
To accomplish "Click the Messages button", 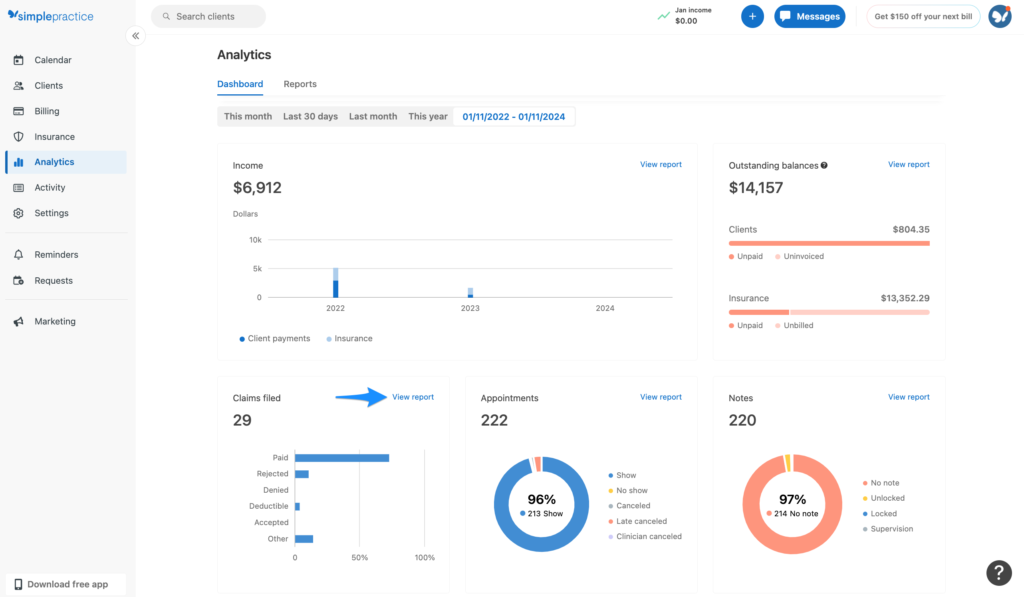I will [x=810, y=16].
